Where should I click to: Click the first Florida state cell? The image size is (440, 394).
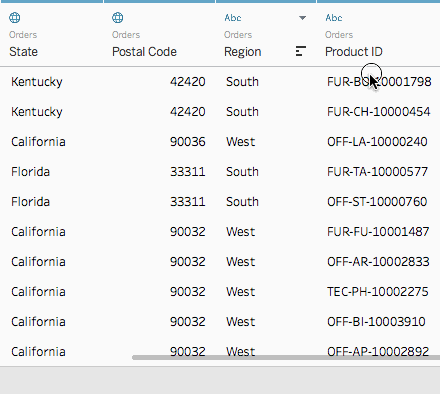30,172
